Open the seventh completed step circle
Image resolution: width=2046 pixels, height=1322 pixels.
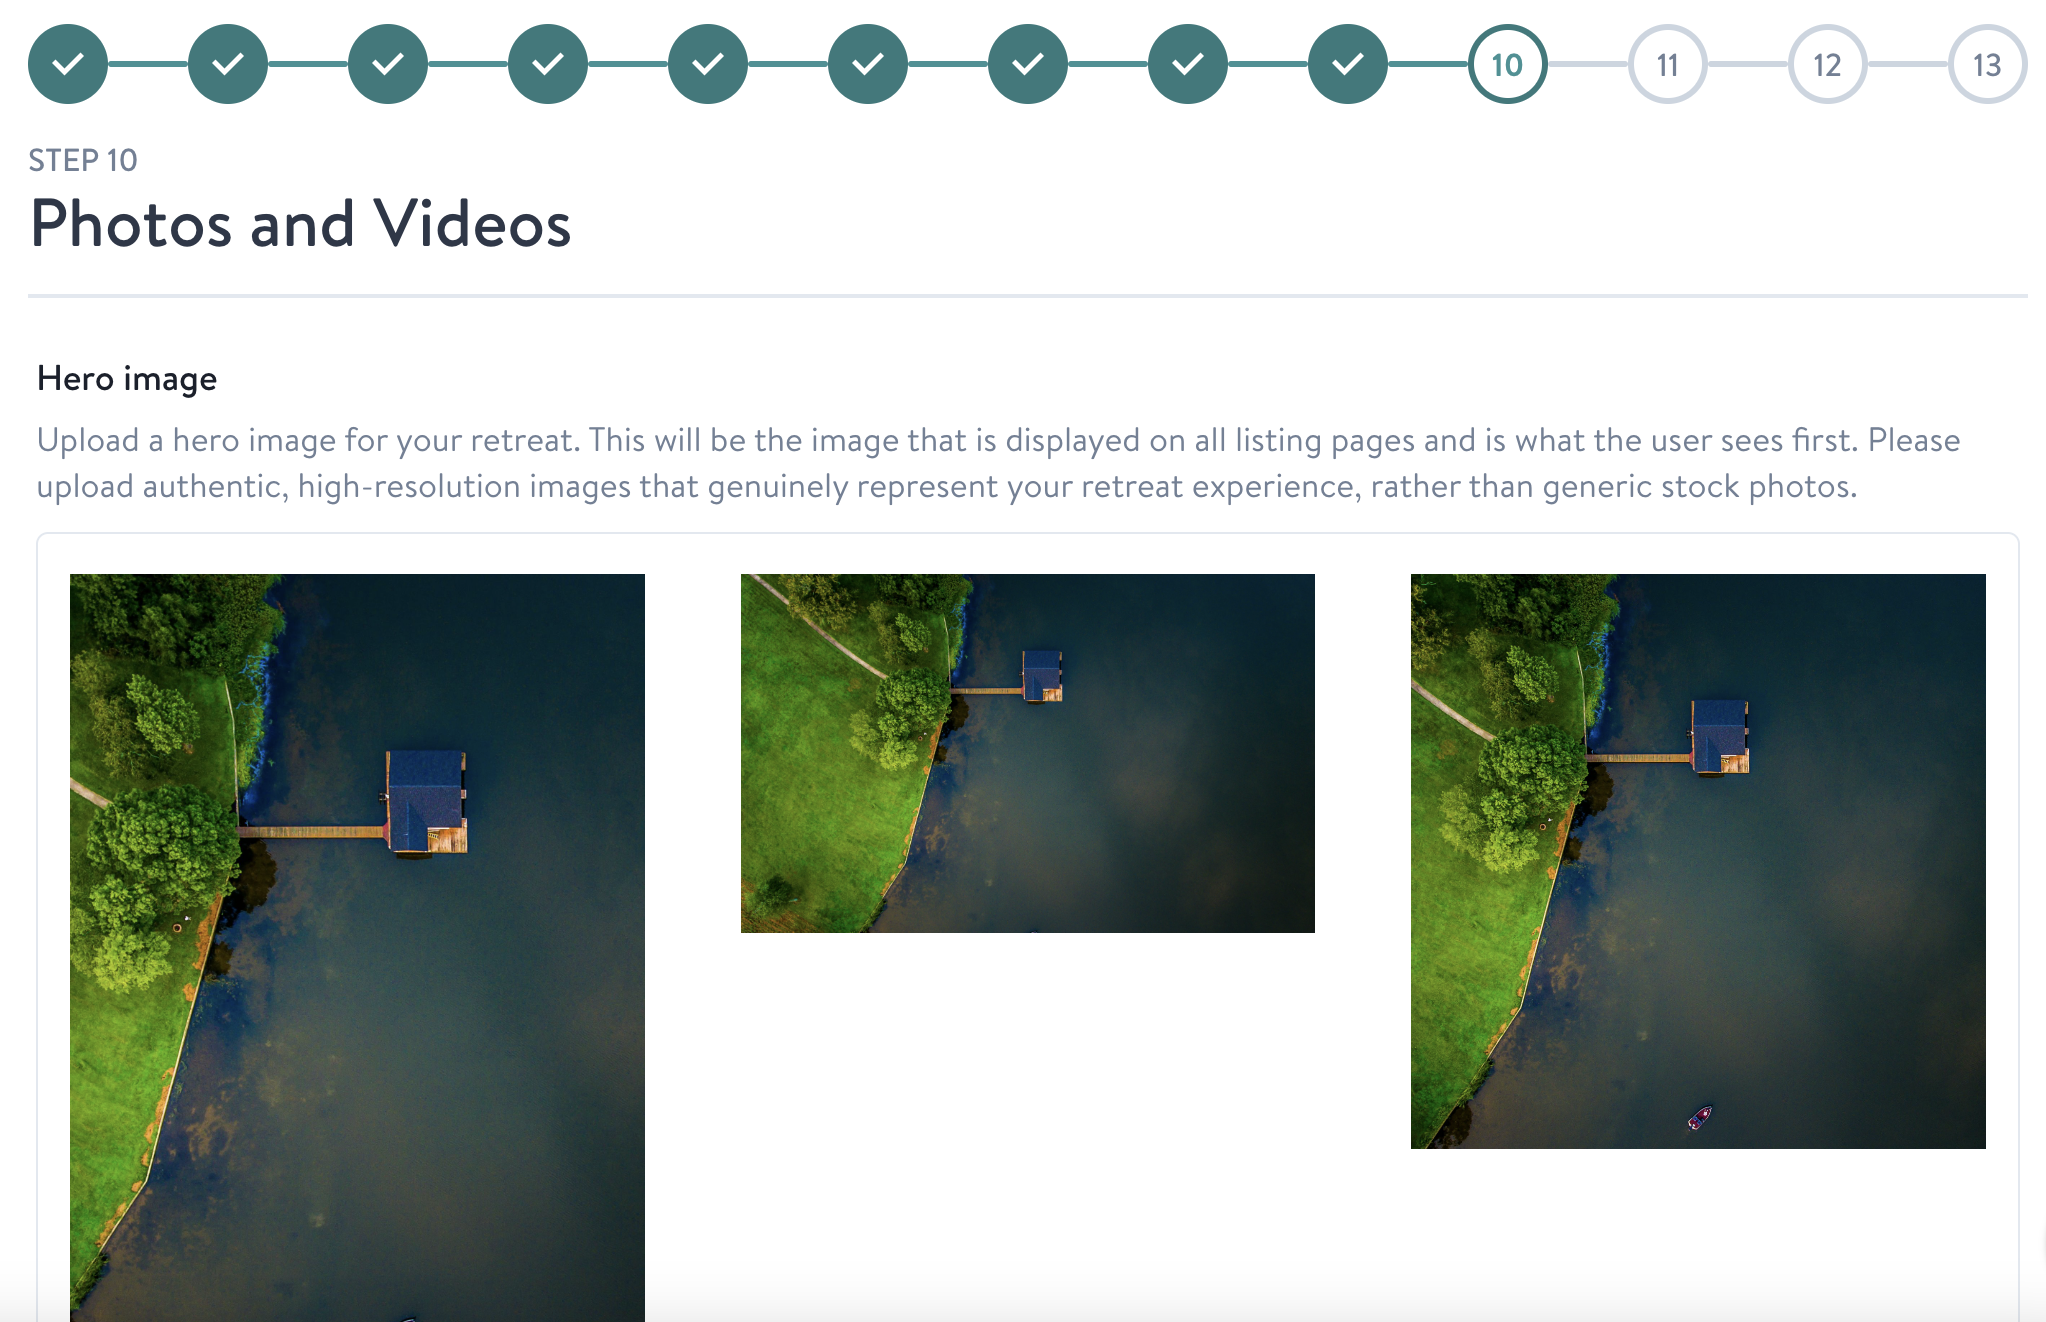(1028, 64)
